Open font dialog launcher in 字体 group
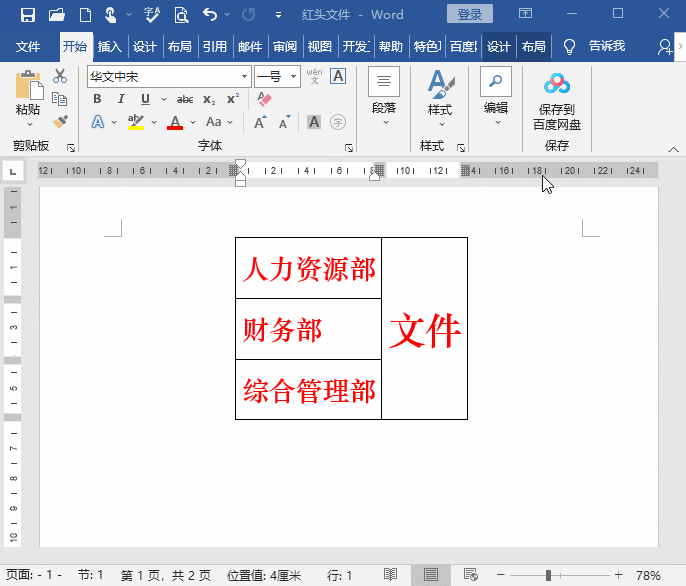This screenshot has height=586, width=686. pyautogui.click(x=349, y=148)
